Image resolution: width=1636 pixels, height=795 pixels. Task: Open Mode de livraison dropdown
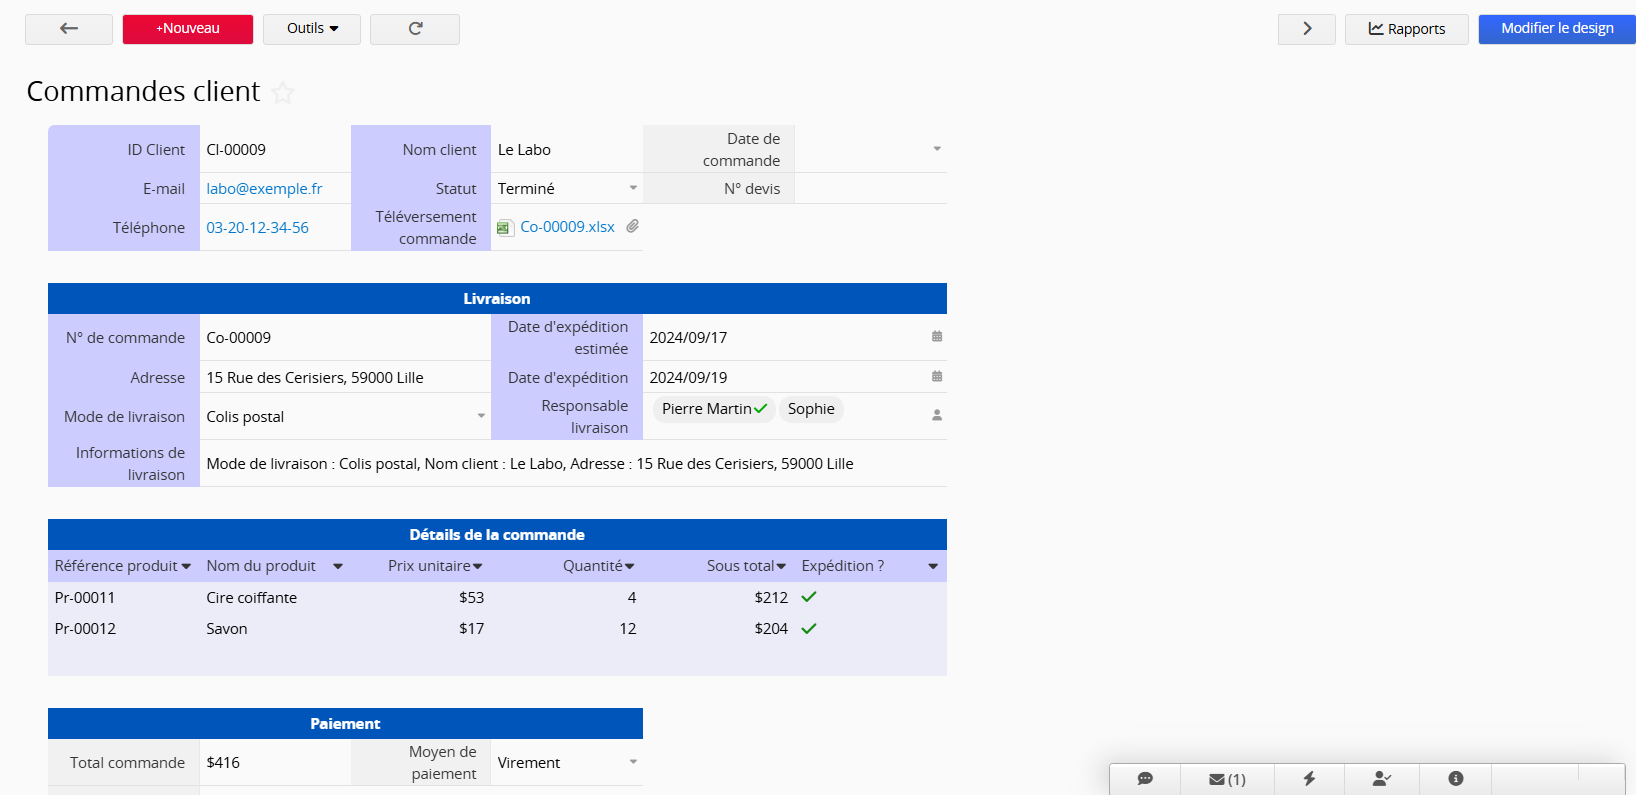(x=481, y=416)
